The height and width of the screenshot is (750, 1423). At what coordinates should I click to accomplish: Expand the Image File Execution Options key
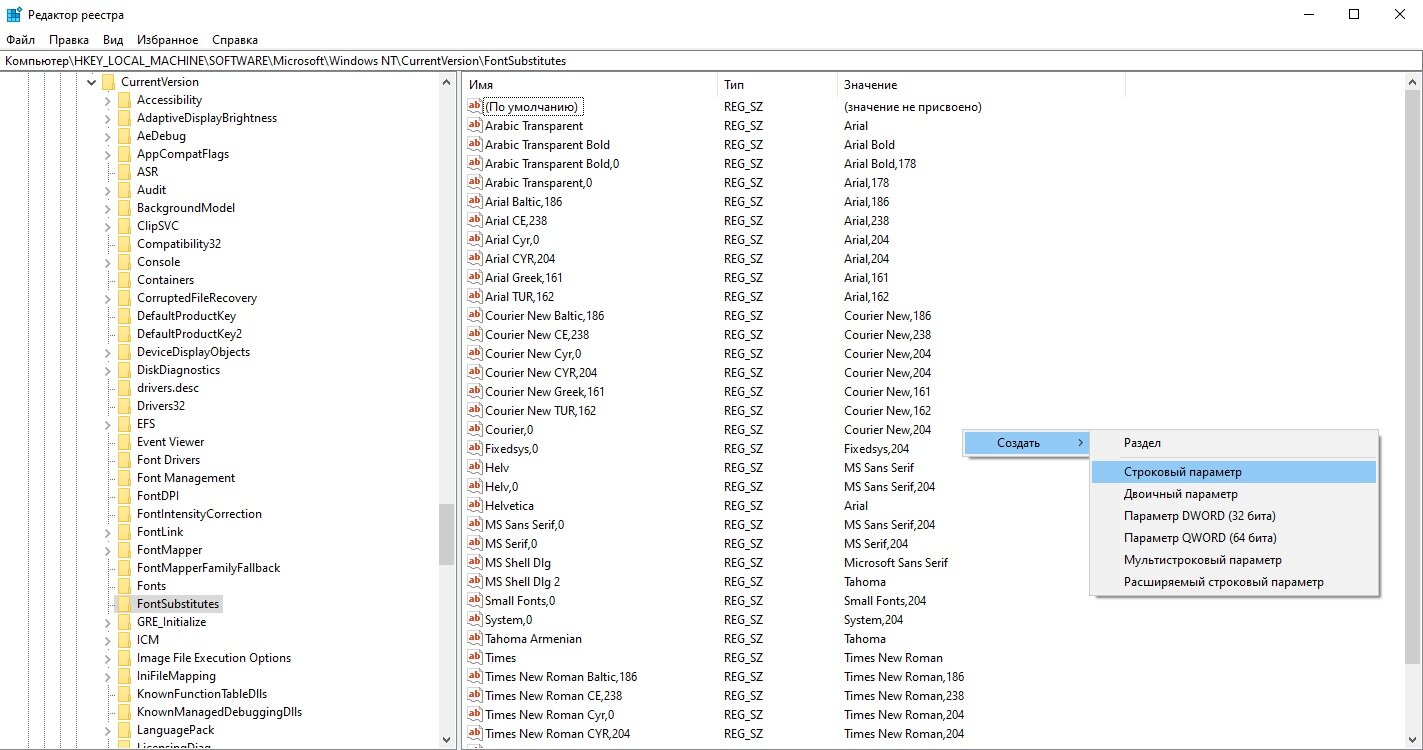point(108,658)
